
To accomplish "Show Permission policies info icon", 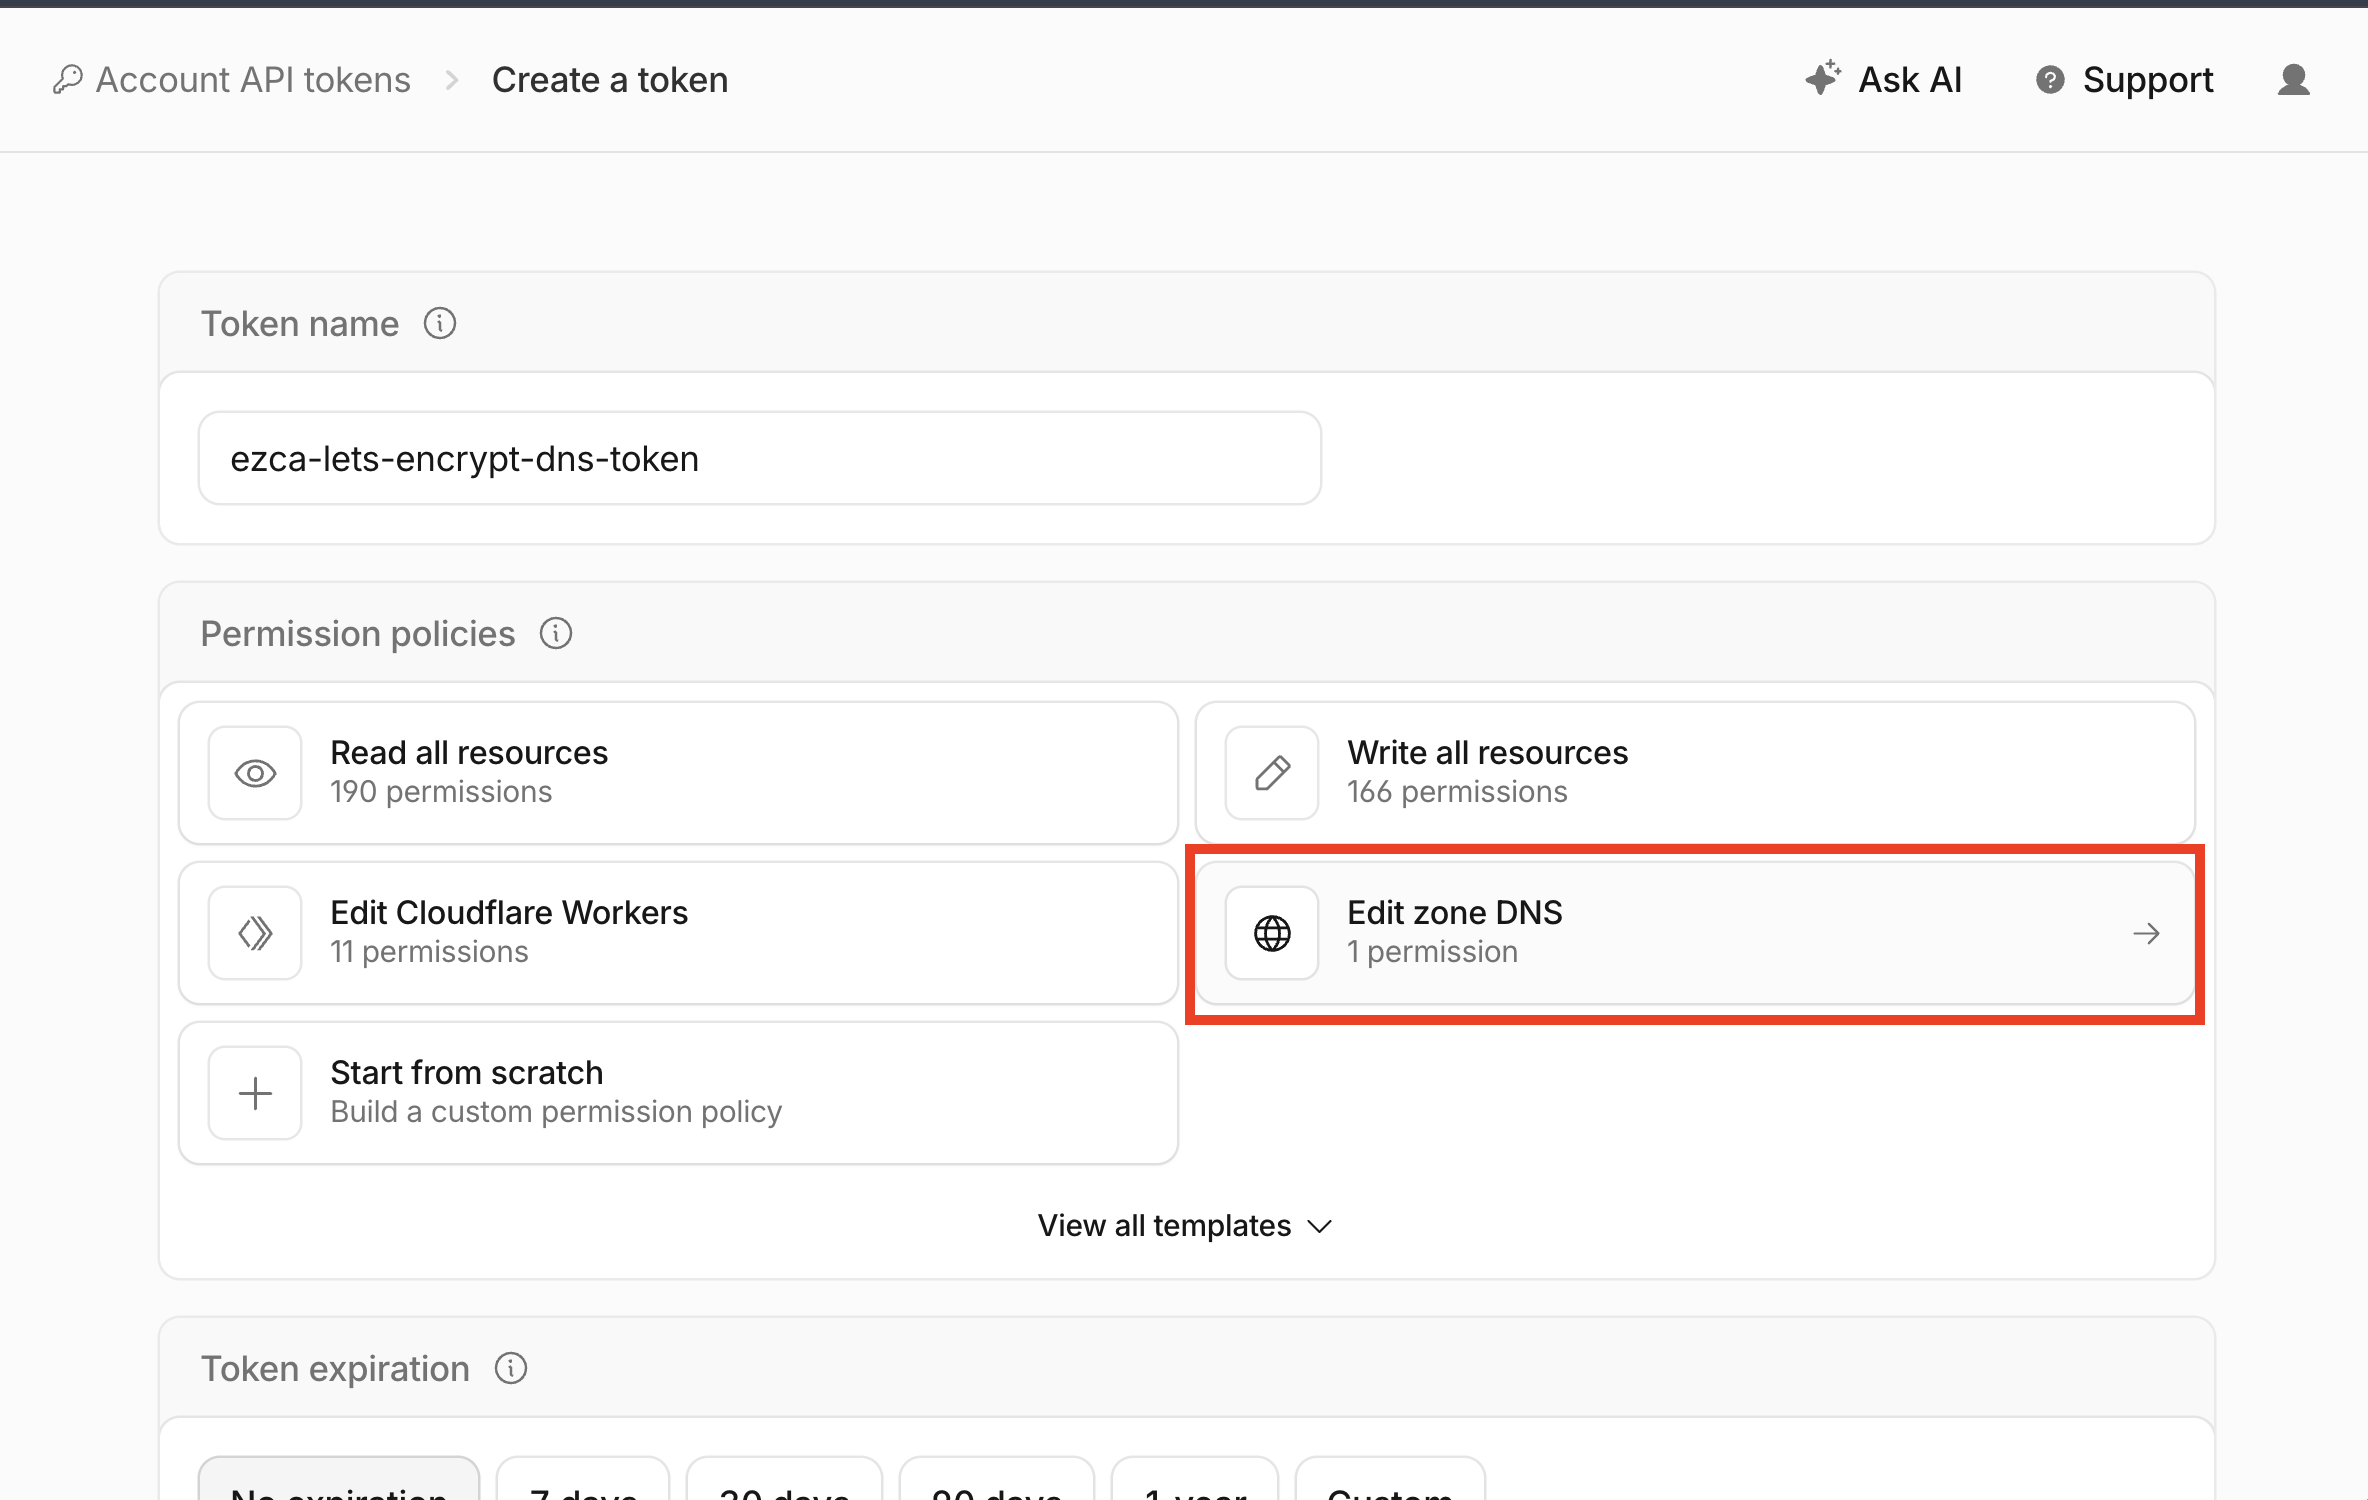I will (556, 633).
